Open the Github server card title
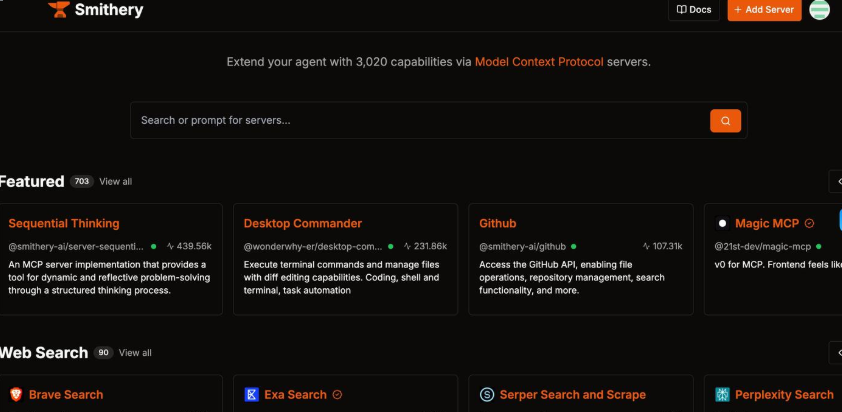Viewport: 842px width, 412px height. (x=498, y=223)
